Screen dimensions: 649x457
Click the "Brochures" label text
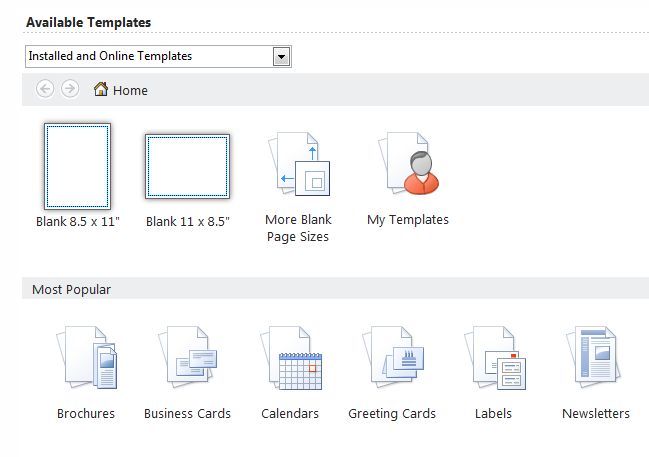(86, 413)
